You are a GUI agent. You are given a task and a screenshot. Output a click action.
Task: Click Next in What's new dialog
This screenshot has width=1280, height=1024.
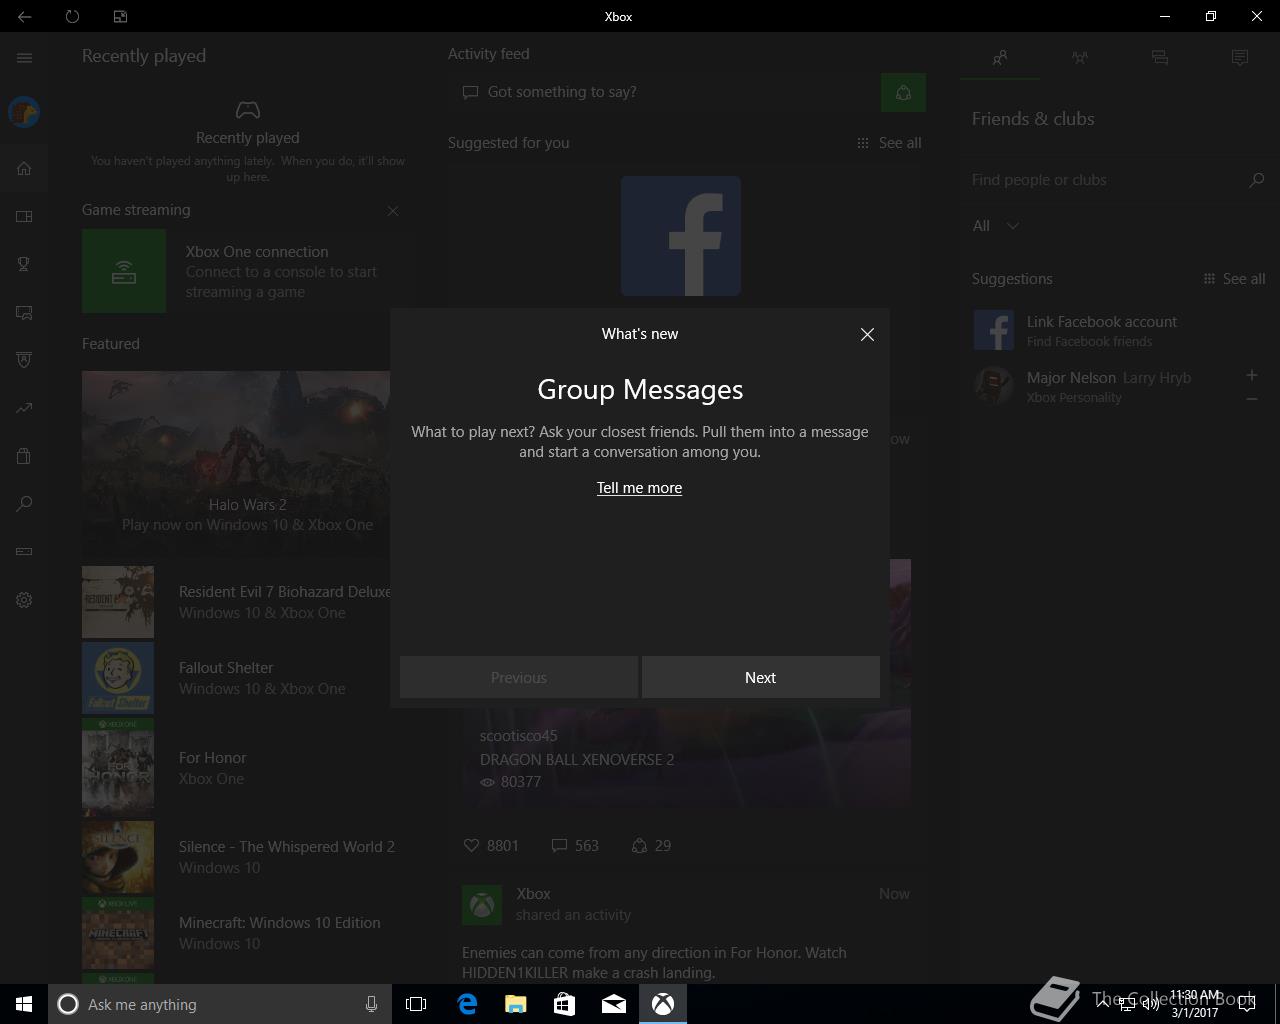click(x=761, y=677)
